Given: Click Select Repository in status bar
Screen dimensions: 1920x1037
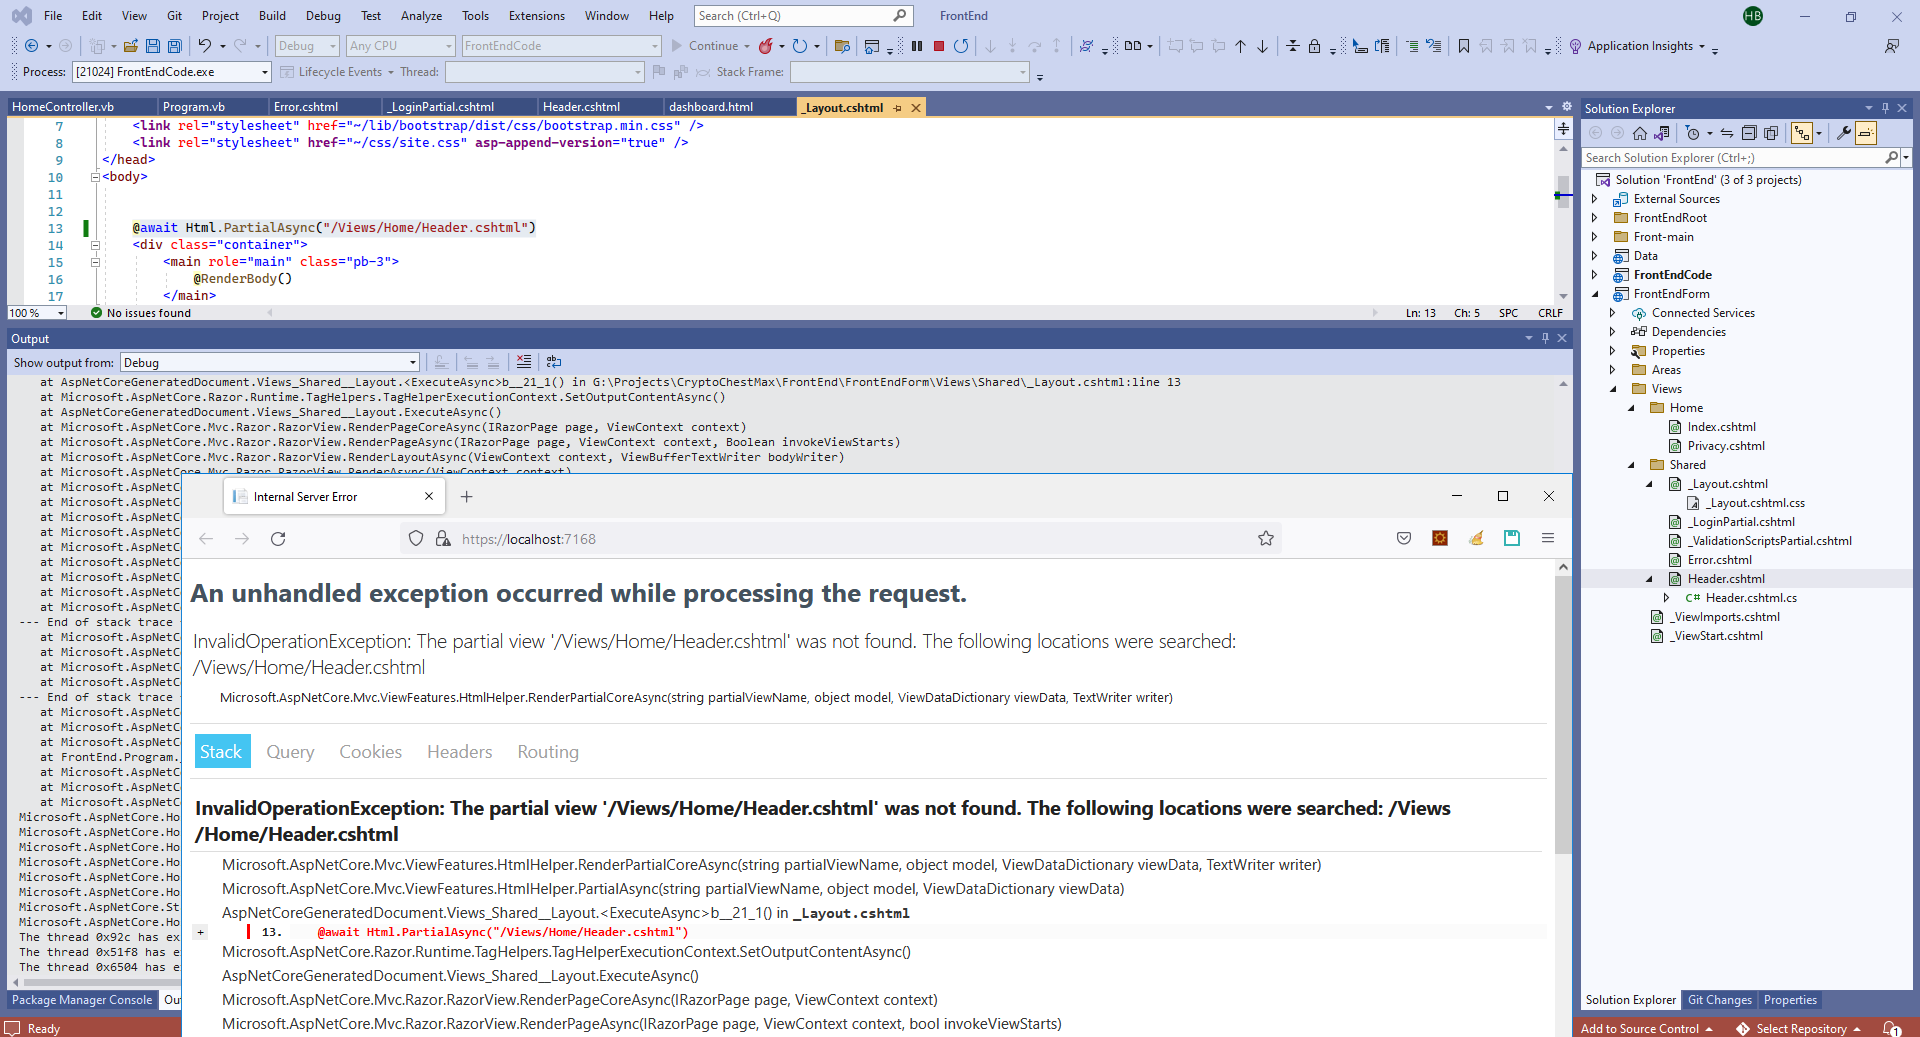Looking at the screenshot, I should tap(1799, 1029).
